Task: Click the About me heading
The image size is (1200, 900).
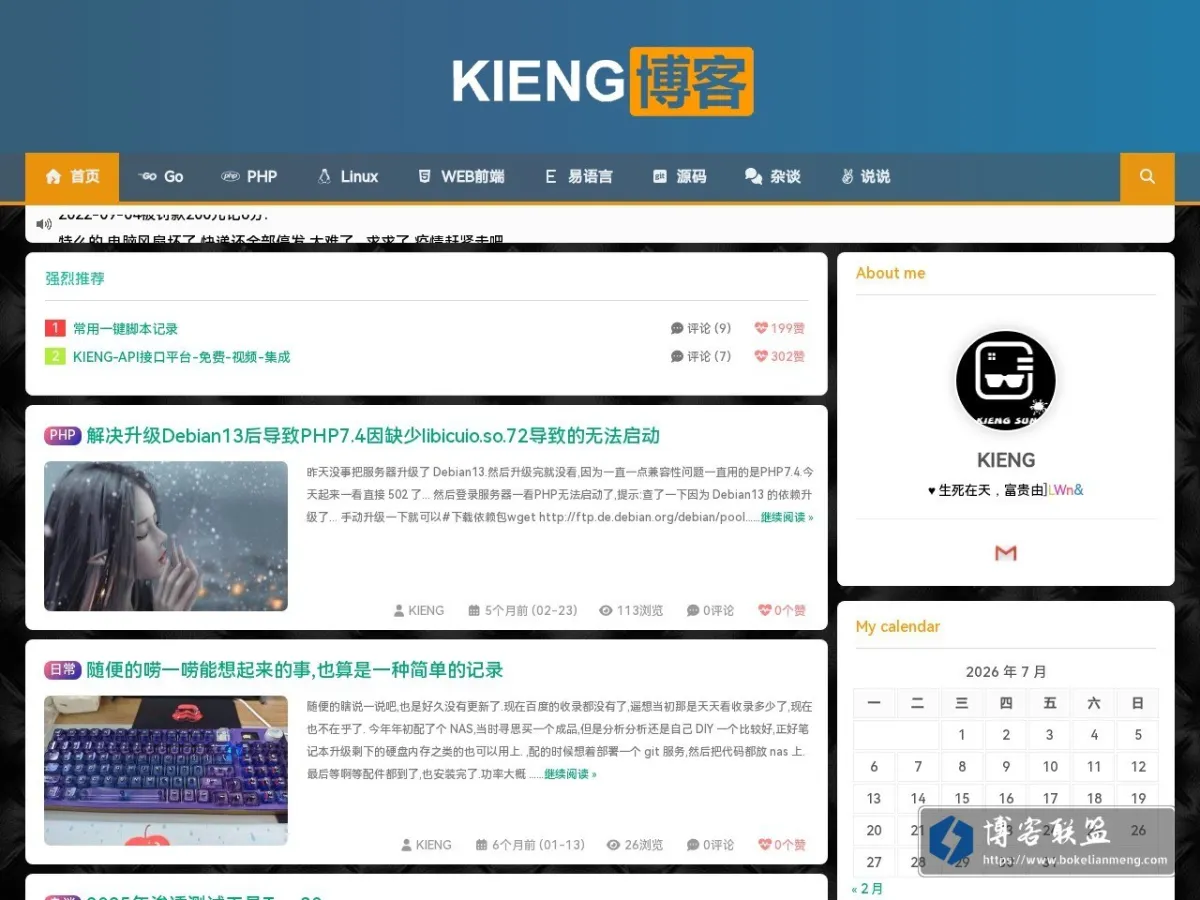Action: pos(890,273)
